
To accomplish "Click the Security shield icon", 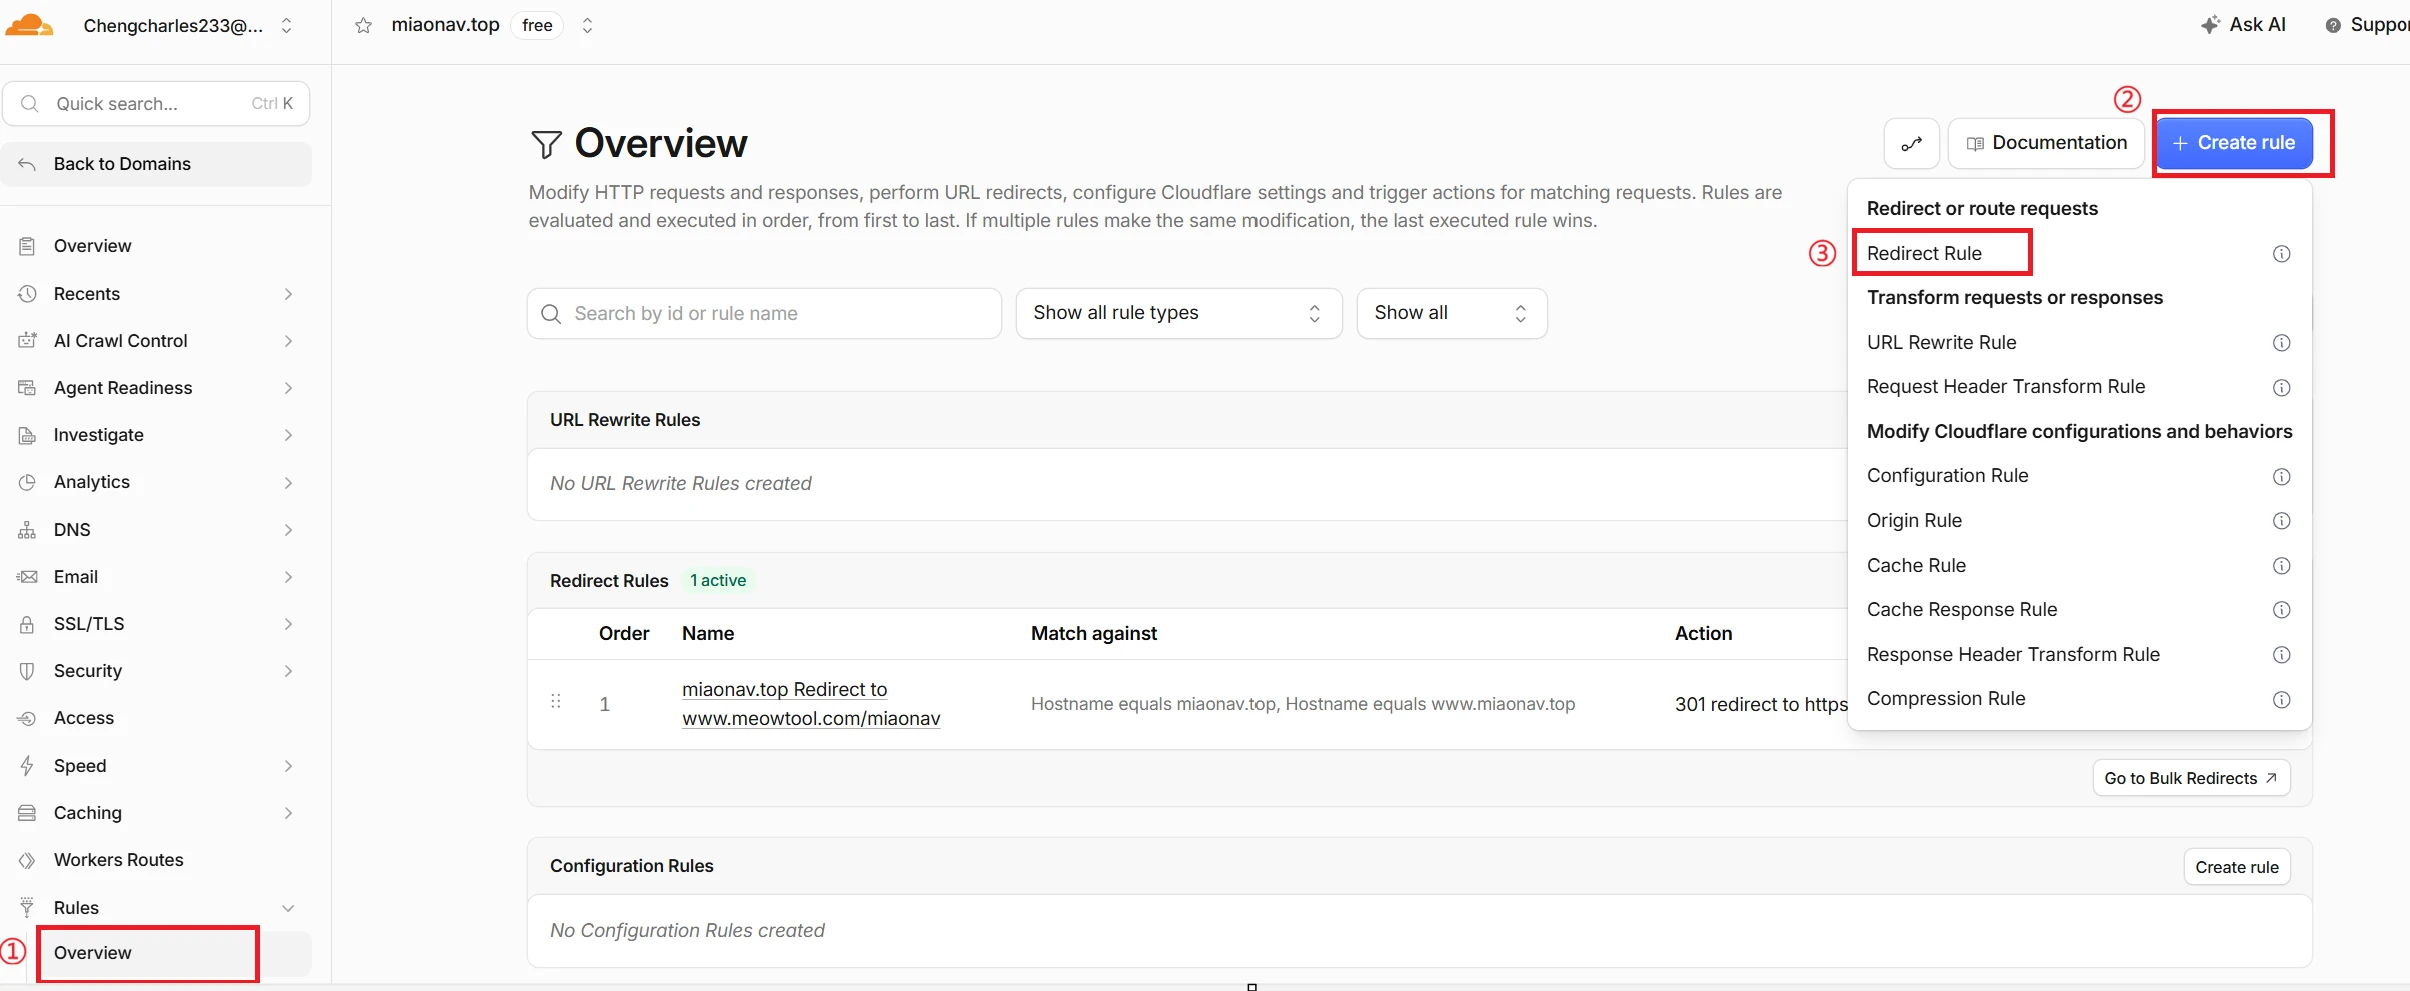I will click(27, 671).
